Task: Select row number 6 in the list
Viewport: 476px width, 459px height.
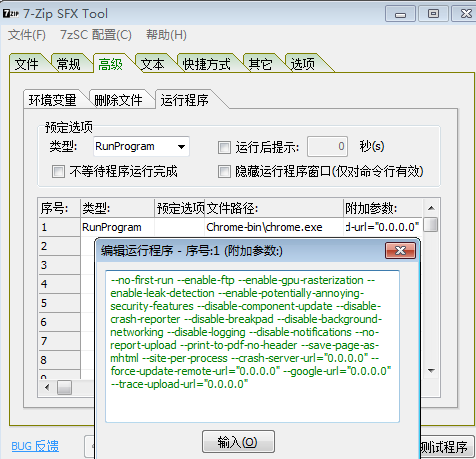Action: tap(59, 322)
